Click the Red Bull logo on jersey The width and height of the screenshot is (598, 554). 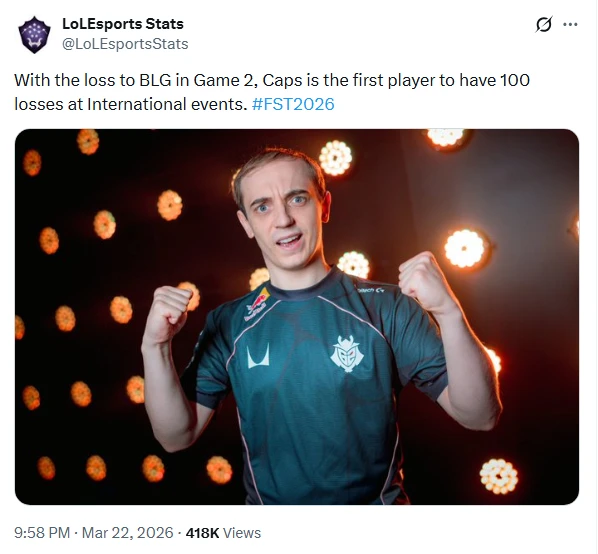pos(257,305)
